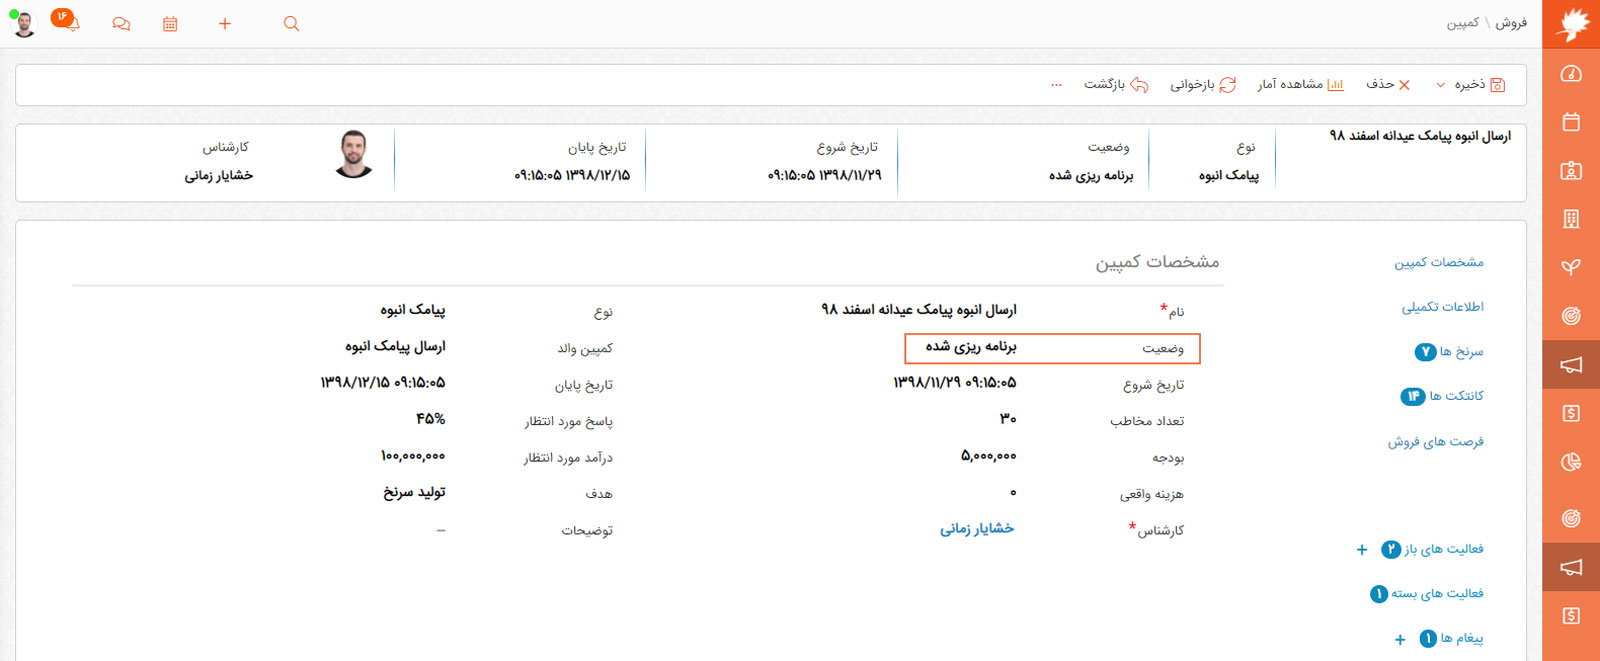Click the form تاریخ پایان value ۱۳۹۸/۱۲/۱۵
Screen dimensions: 1600x661
(383, 382)
